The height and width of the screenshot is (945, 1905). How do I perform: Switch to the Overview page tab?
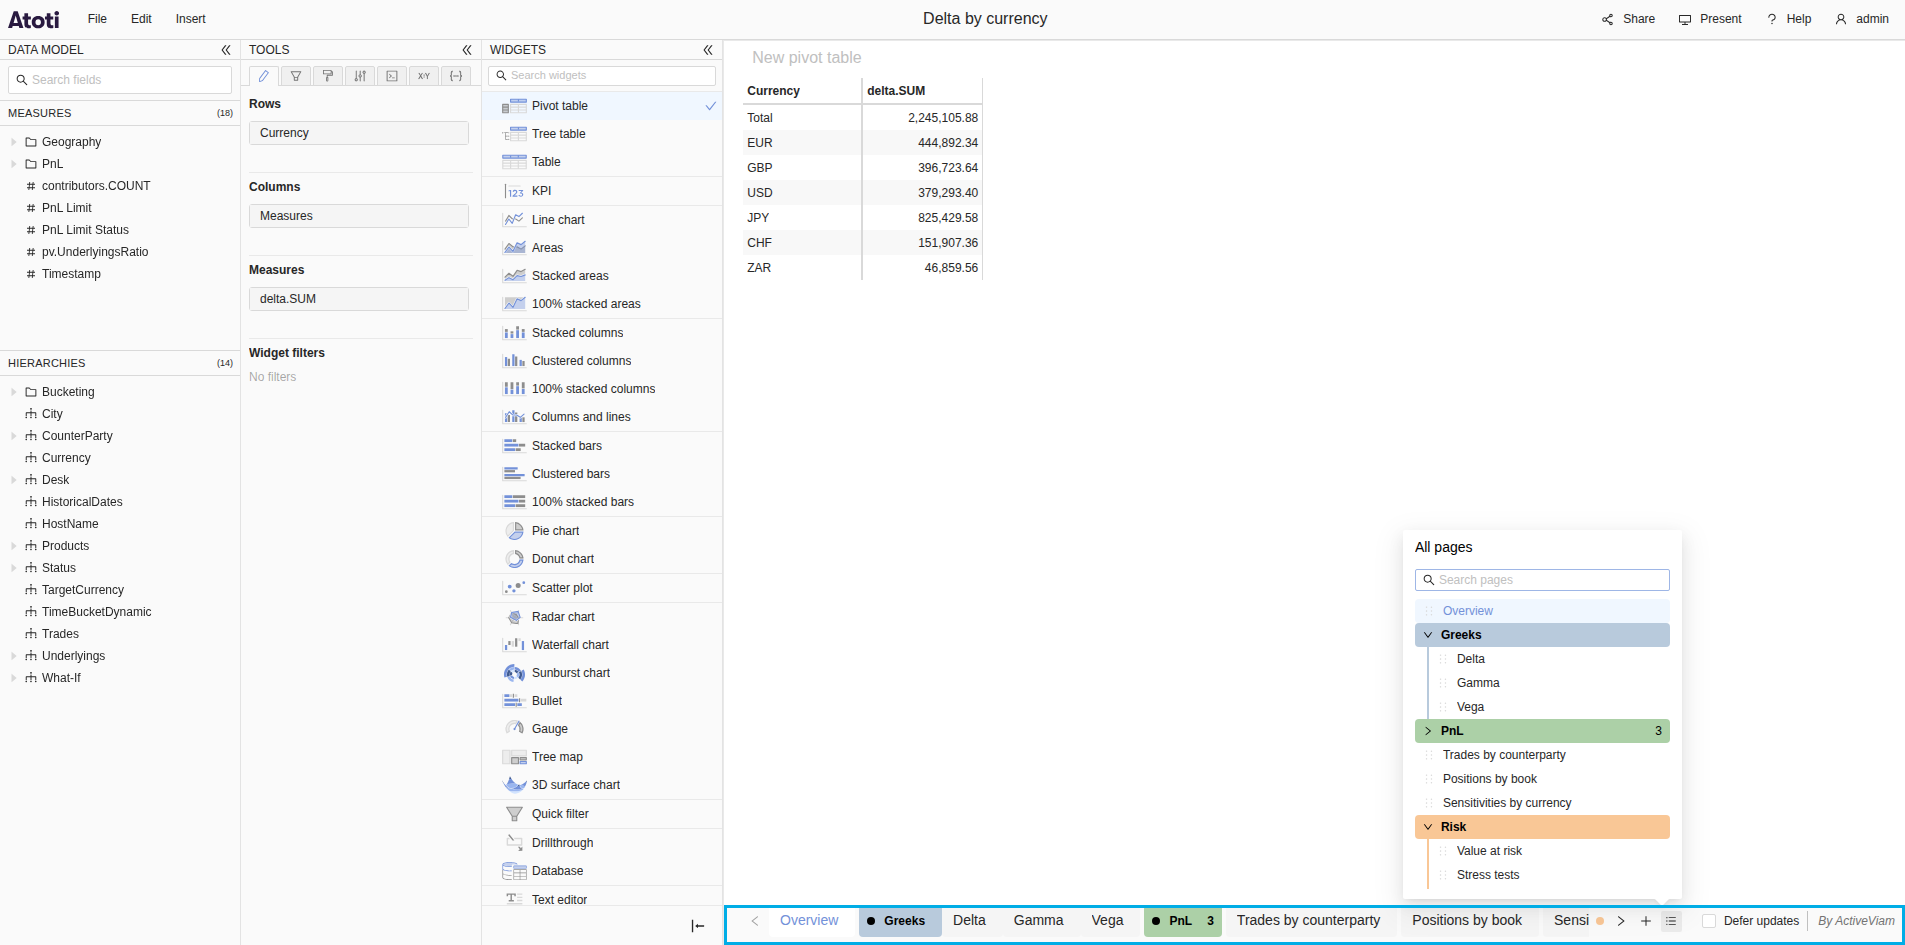[x=809, y=921]
